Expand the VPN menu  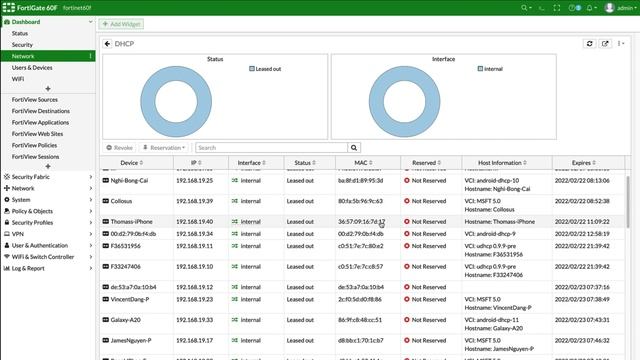pyautogui.click(x=48, y=234)
